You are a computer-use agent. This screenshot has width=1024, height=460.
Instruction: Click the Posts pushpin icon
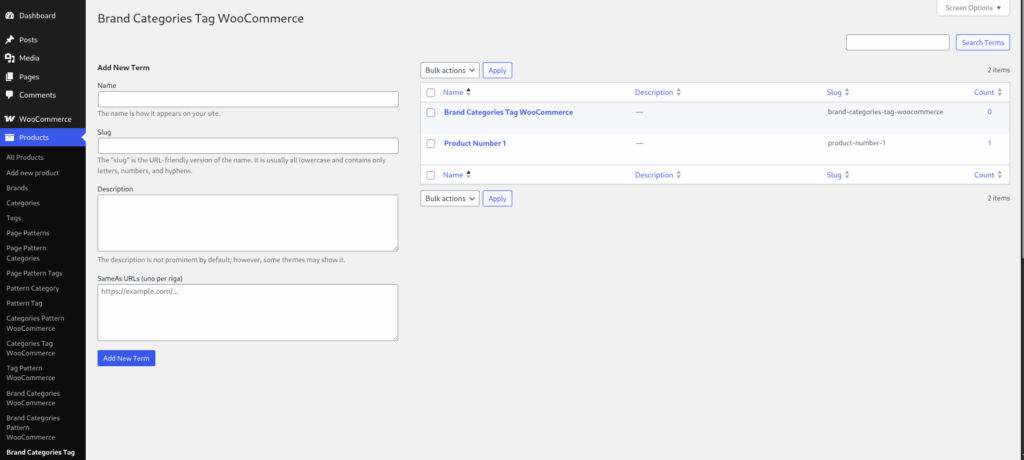[x=10, y=40]
